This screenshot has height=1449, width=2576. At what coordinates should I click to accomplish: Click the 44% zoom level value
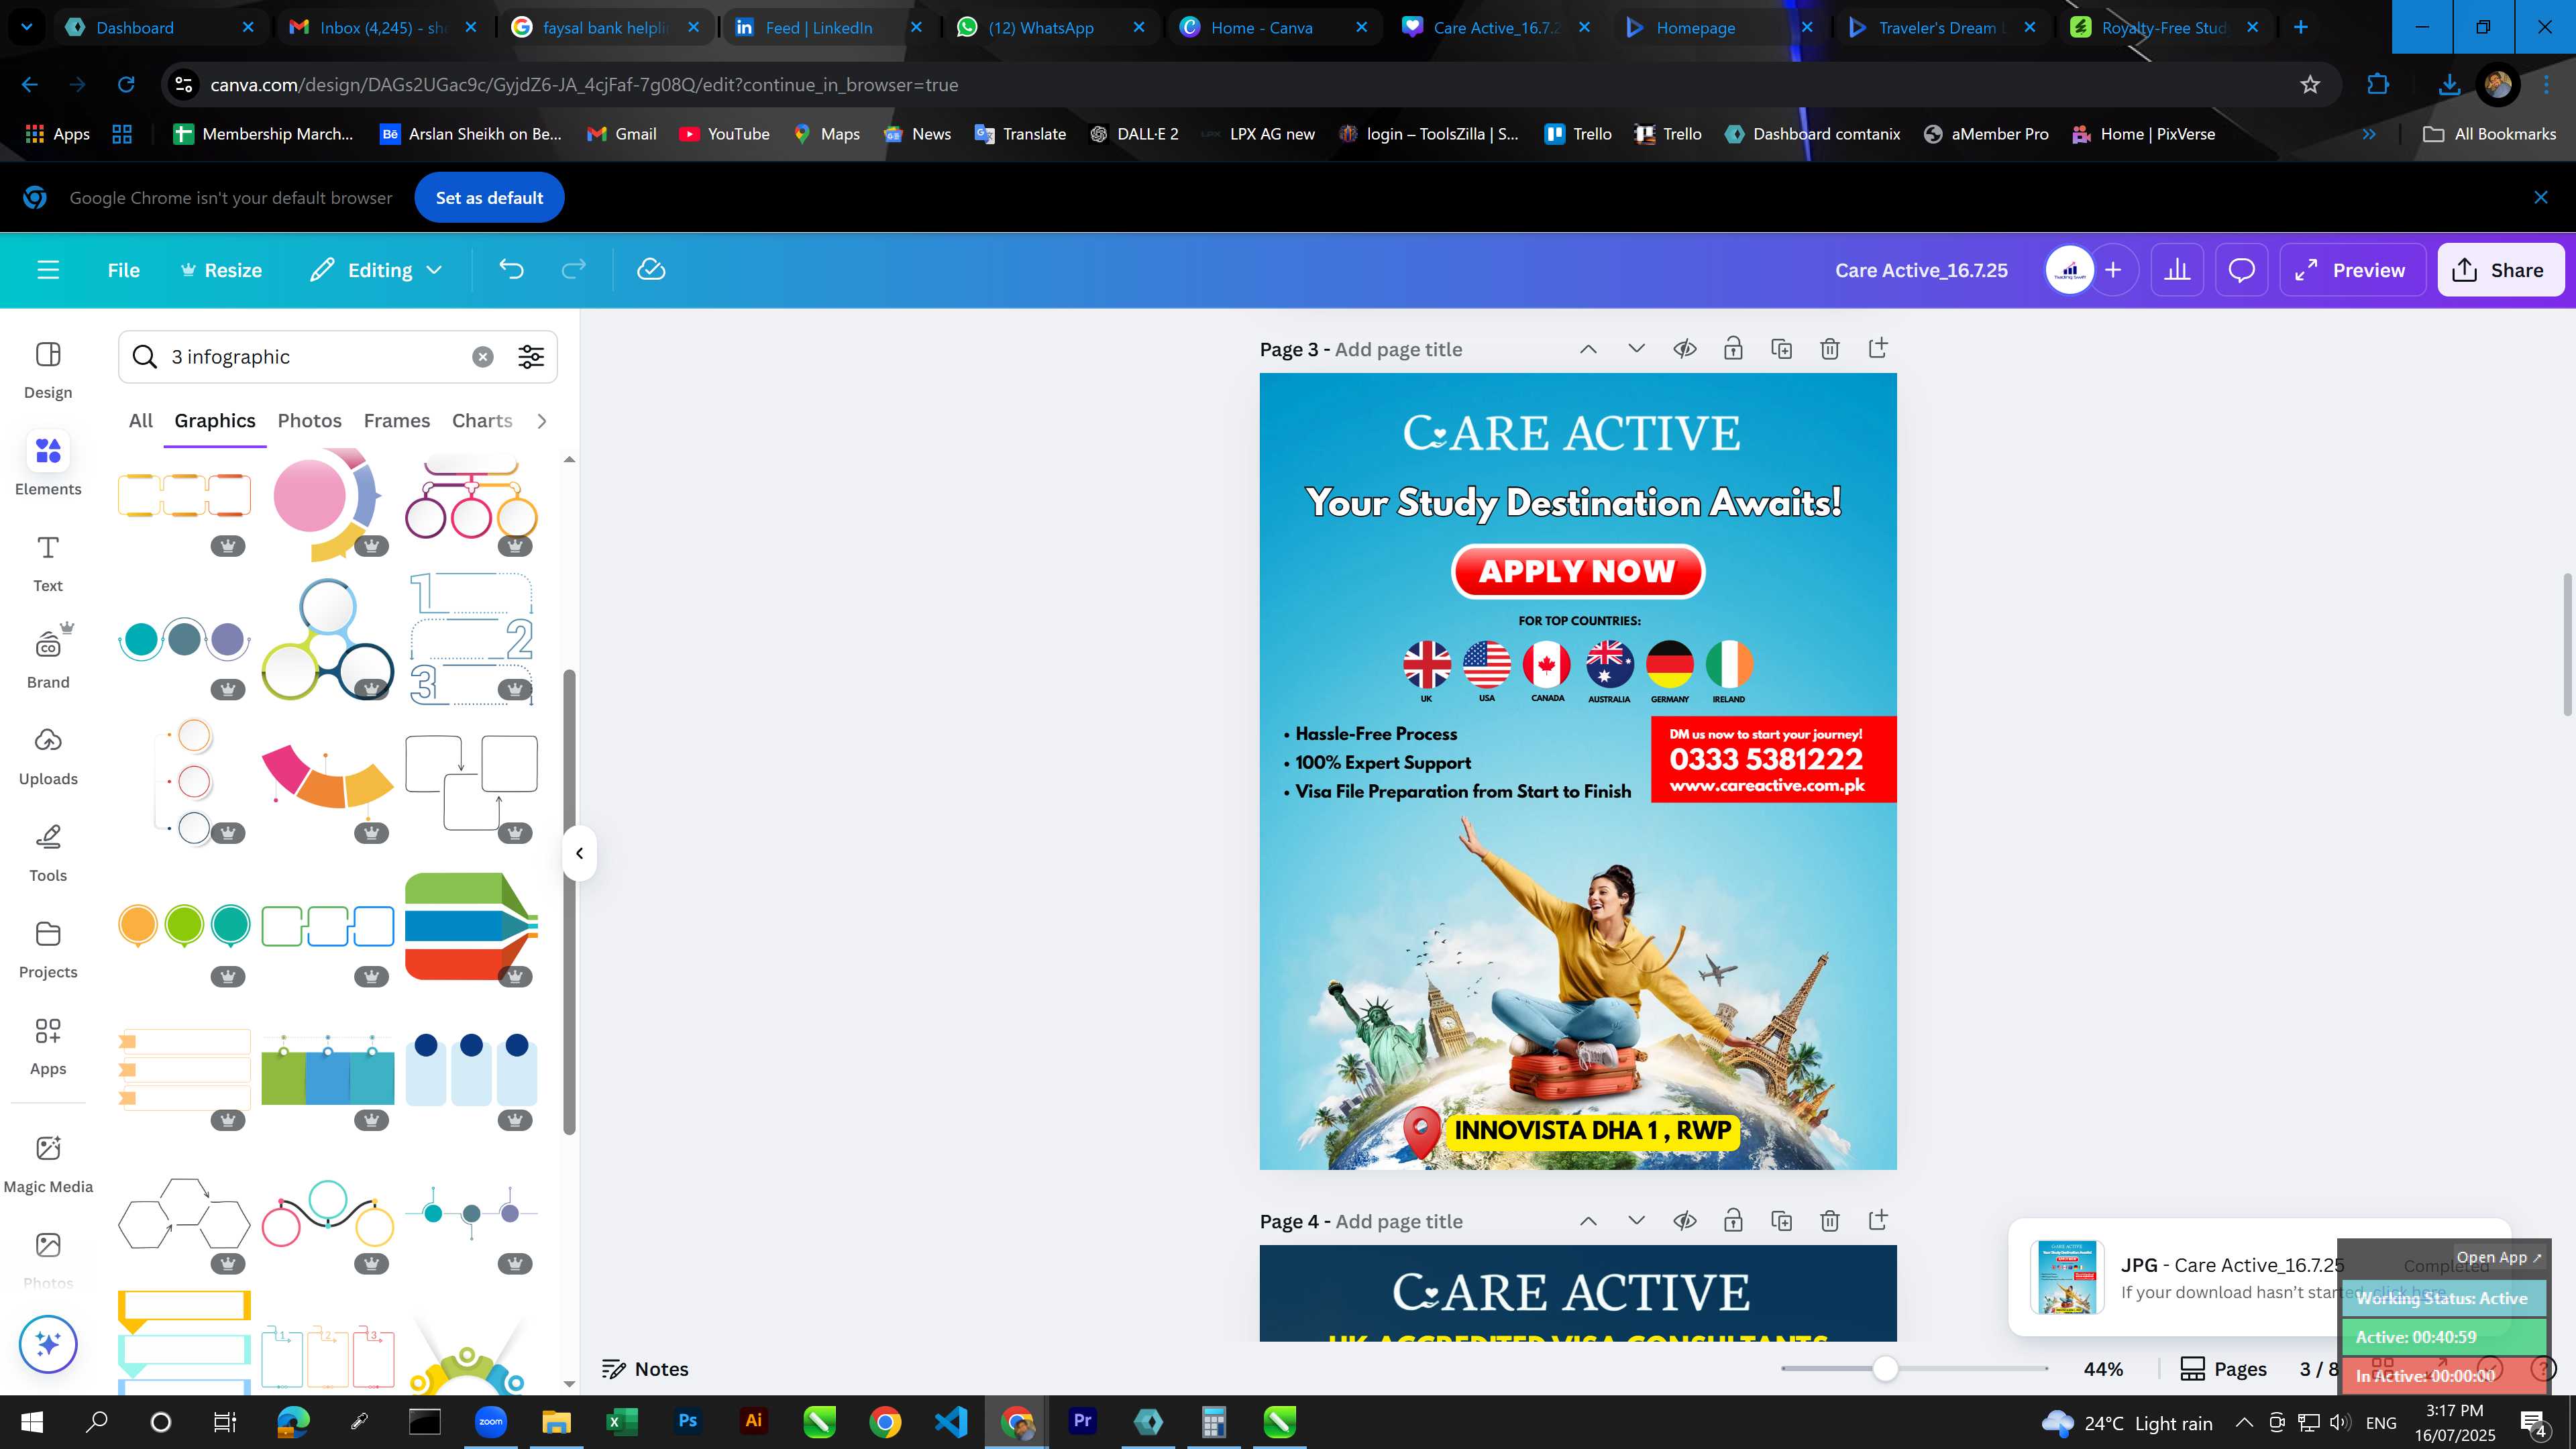(x=2103, y=1369)
